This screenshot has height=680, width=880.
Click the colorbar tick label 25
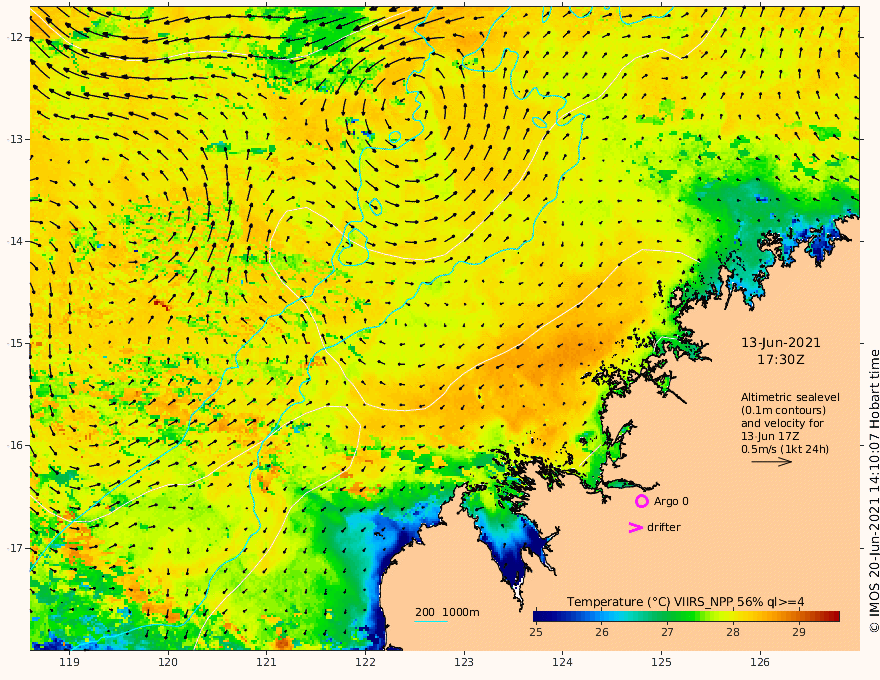pos(536,632)
